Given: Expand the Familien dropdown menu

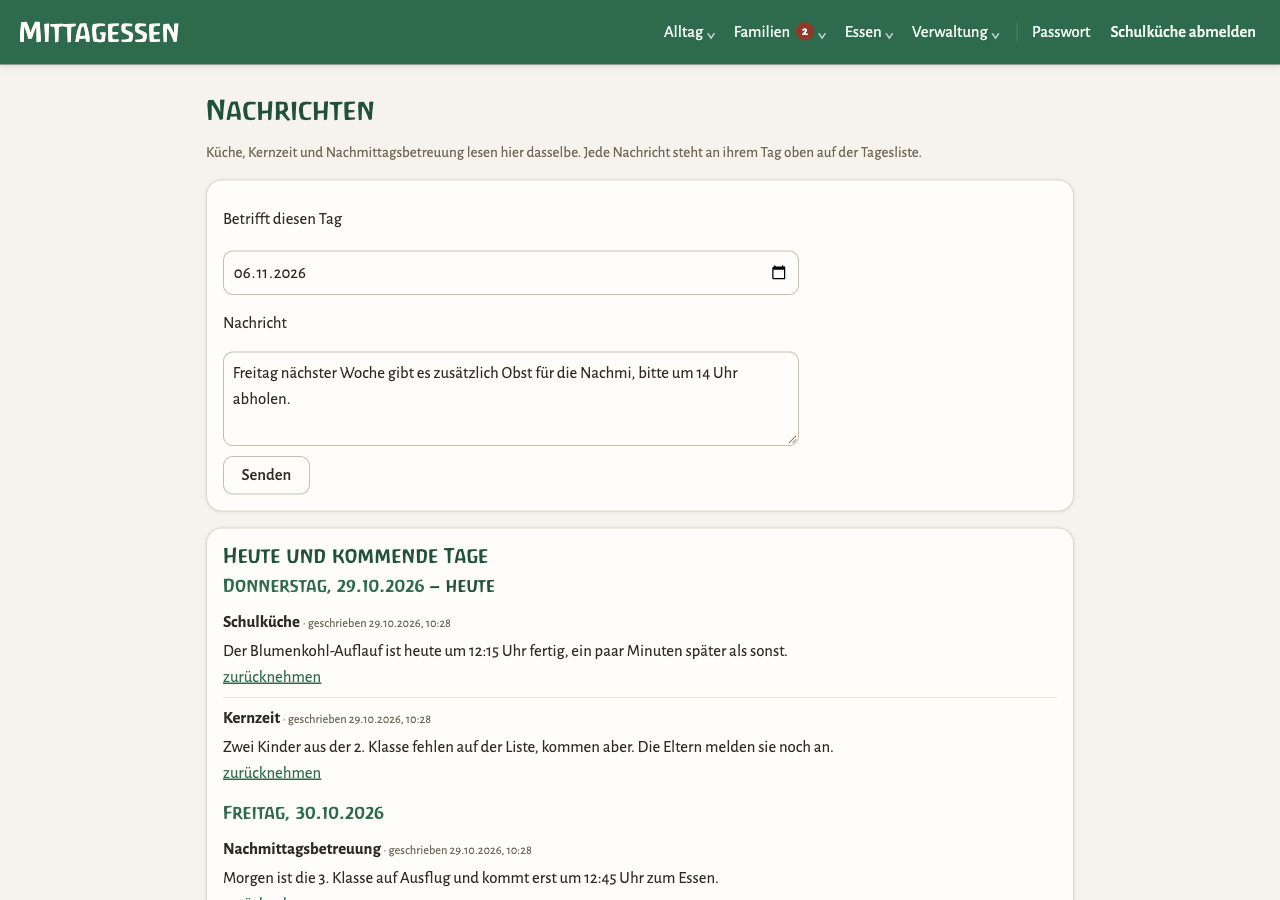Looking at the screenshot, I should 780,32.
